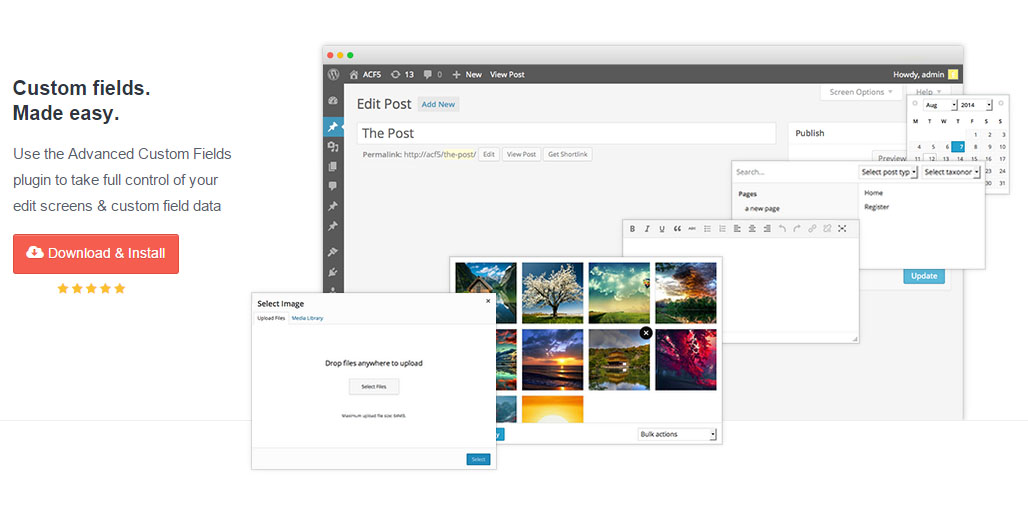The width and height of the screenshot is (1028, 522).
Task: Insert a numbered list
Action: [722, 228]
